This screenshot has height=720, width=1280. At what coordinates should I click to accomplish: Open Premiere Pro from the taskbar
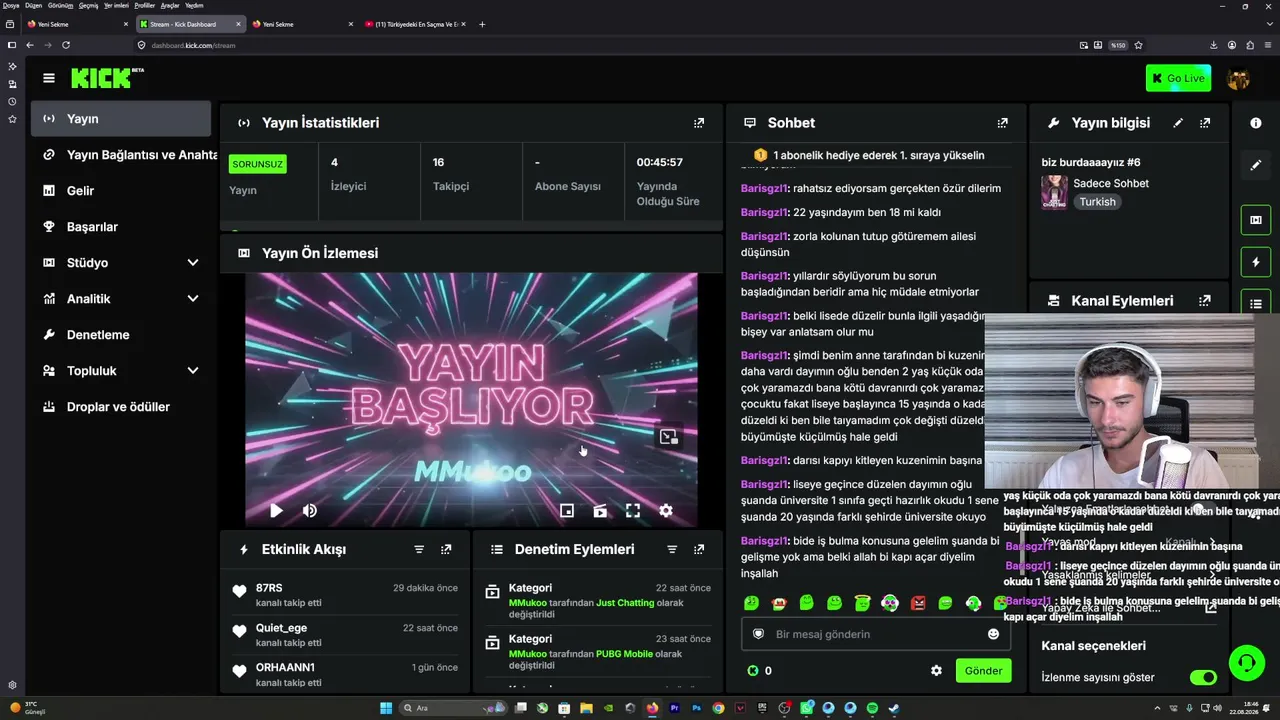(x=674, y=708)
